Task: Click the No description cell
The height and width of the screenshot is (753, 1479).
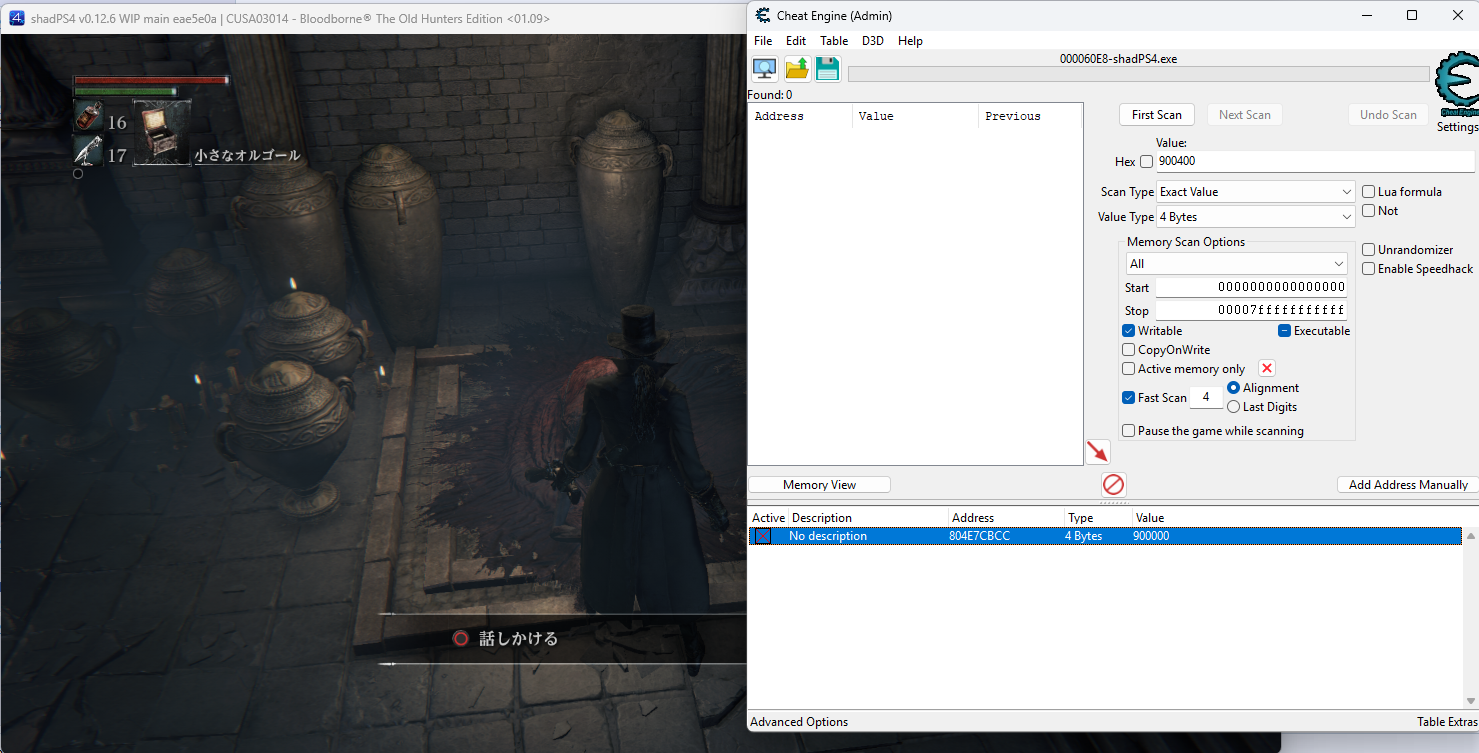Action: pyautogui.click(x=828, y=536)
